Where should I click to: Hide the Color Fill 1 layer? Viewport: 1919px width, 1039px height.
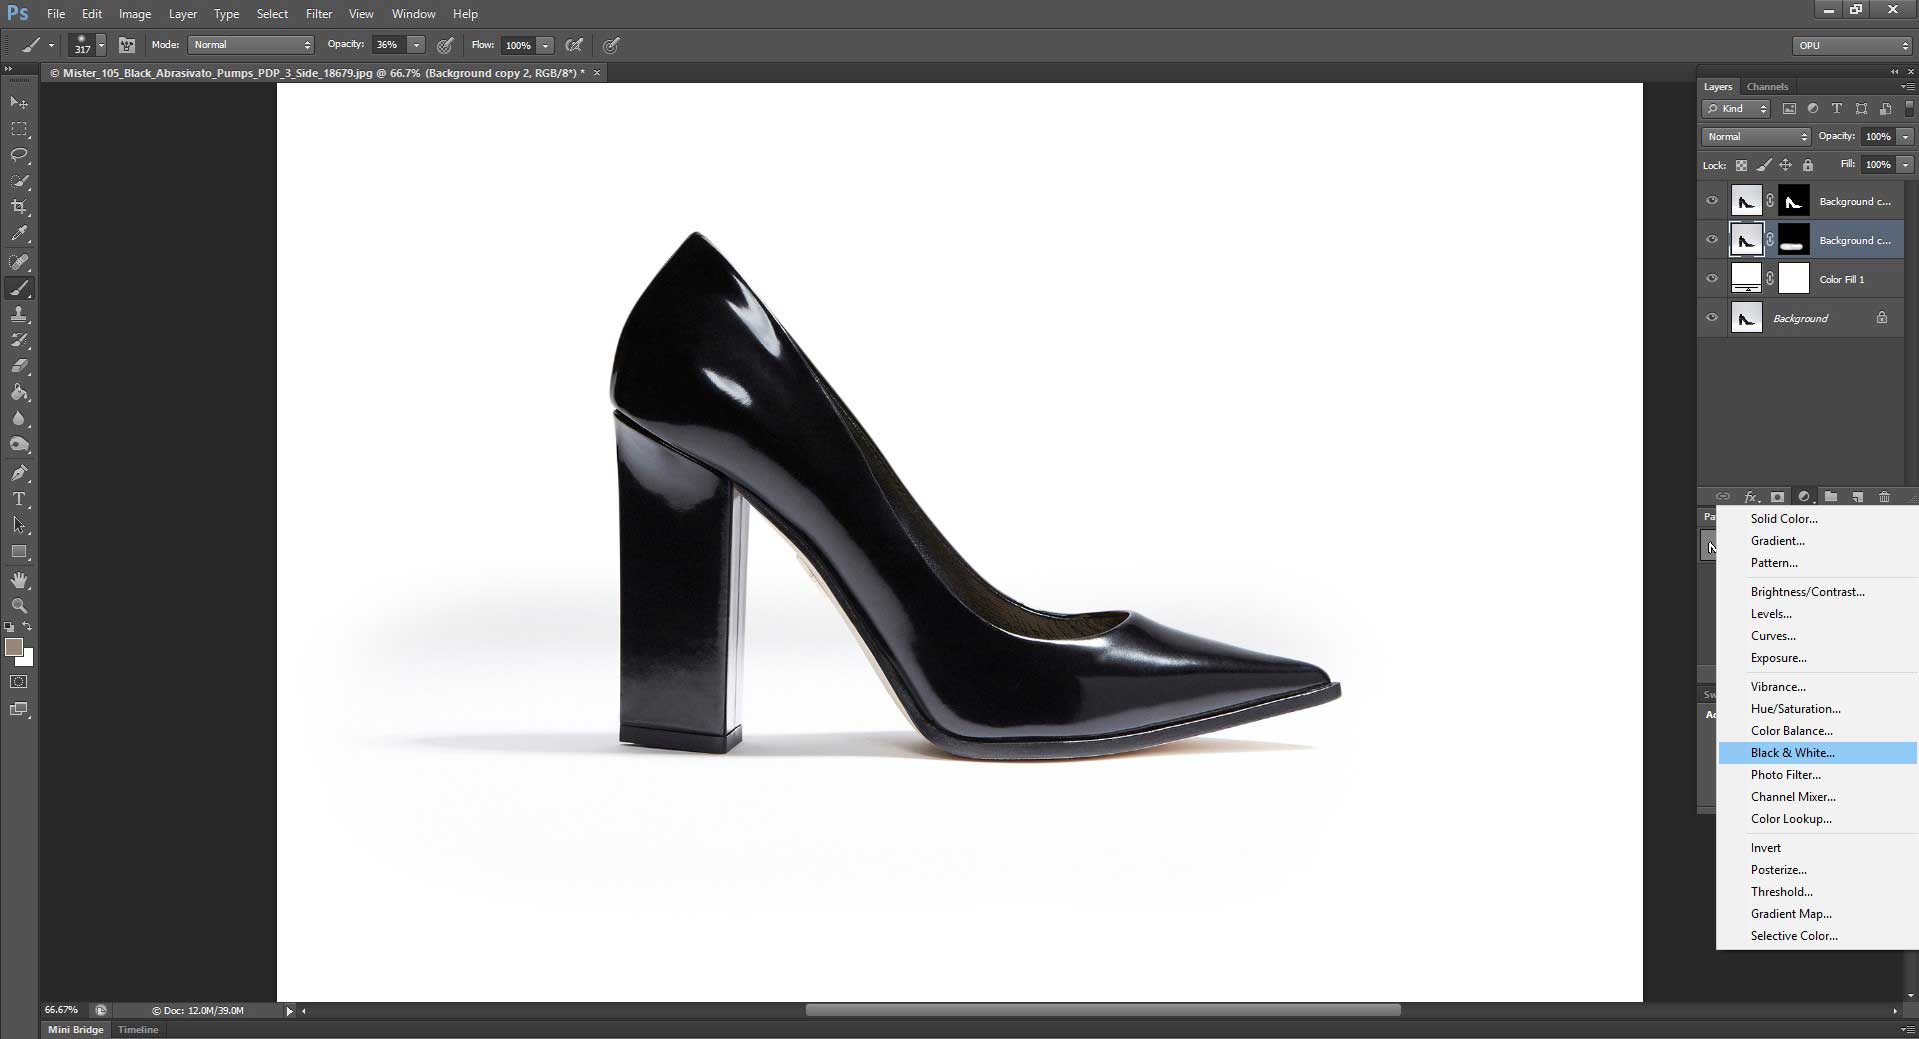pos(1712,278)
